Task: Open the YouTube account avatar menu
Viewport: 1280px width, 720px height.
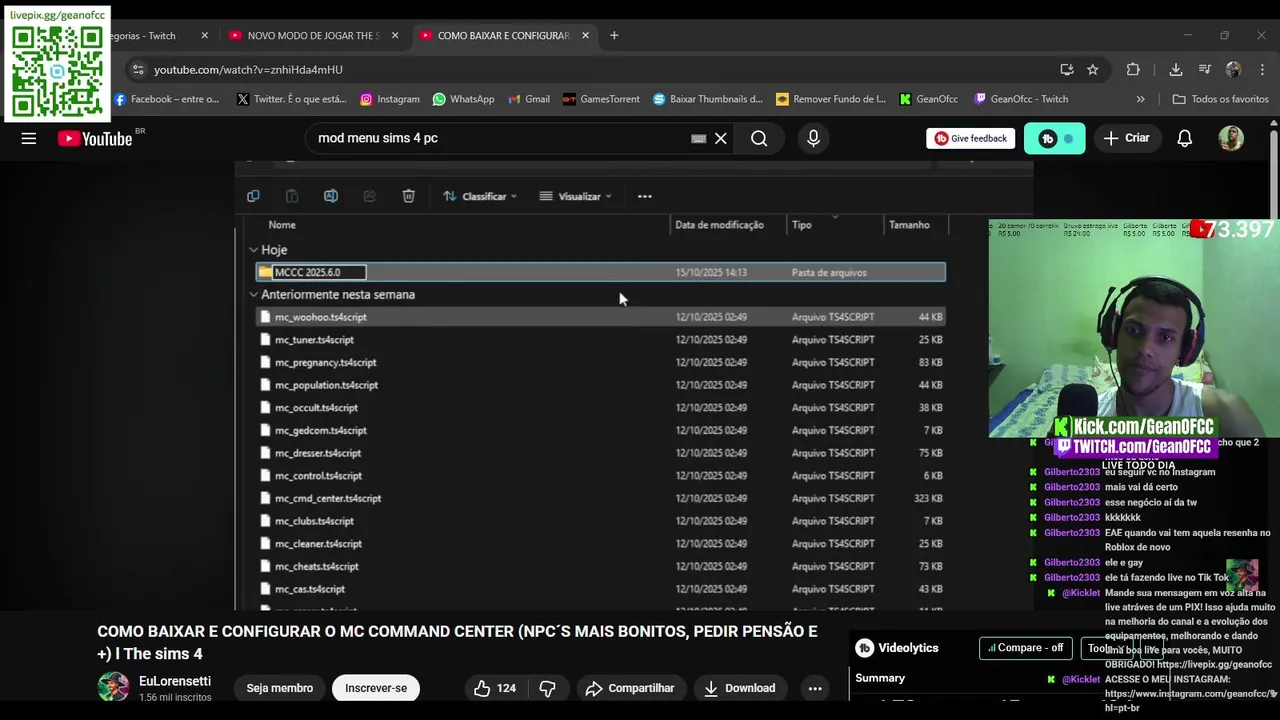Action: pyautogui.click(x=1231, y=139)
